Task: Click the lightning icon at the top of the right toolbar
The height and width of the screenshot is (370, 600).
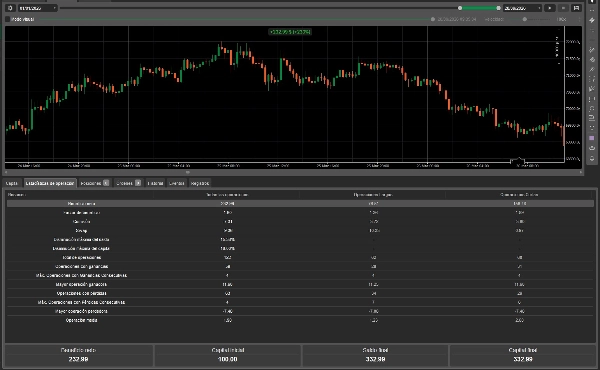Action: click(x=592, y=20)
